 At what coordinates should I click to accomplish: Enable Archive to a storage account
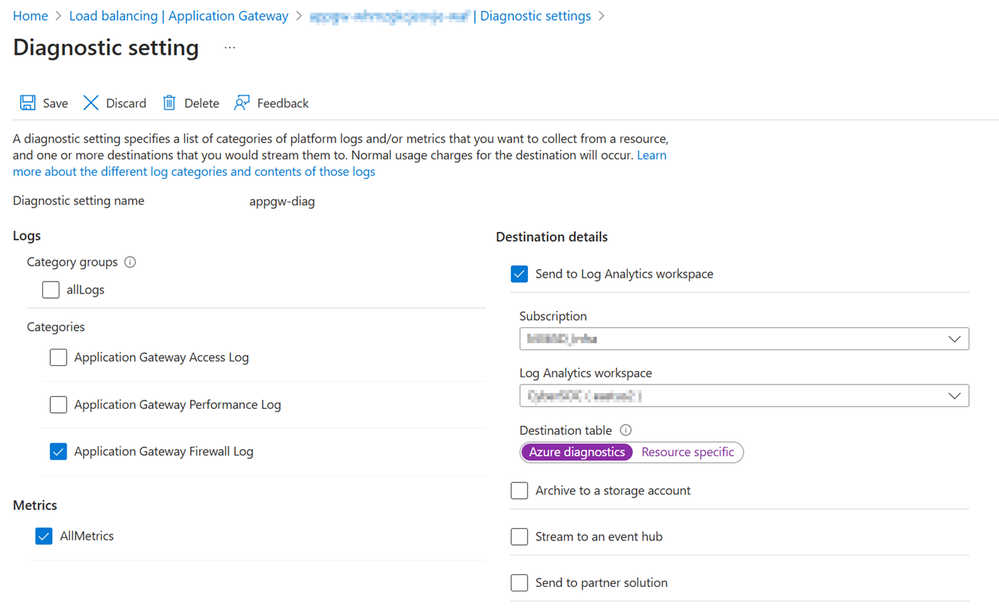pyautogui.click(x=519, y=491)
